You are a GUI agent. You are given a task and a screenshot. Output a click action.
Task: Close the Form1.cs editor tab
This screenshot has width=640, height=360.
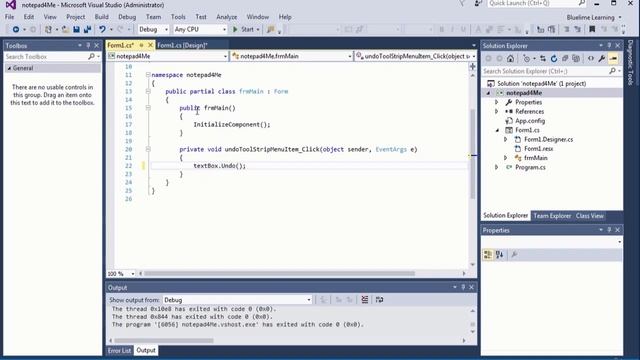pyautogui.click(x=150, y=45)
